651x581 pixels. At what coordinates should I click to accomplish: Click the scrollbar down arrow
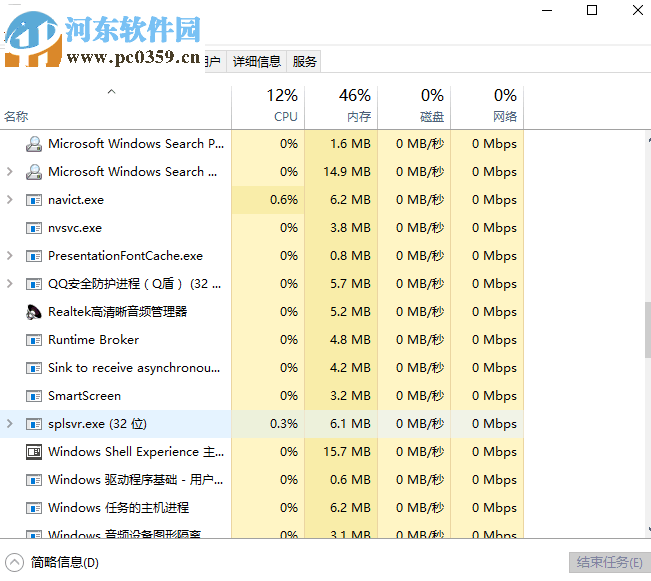pyautogui.click(x=649, y=529)
